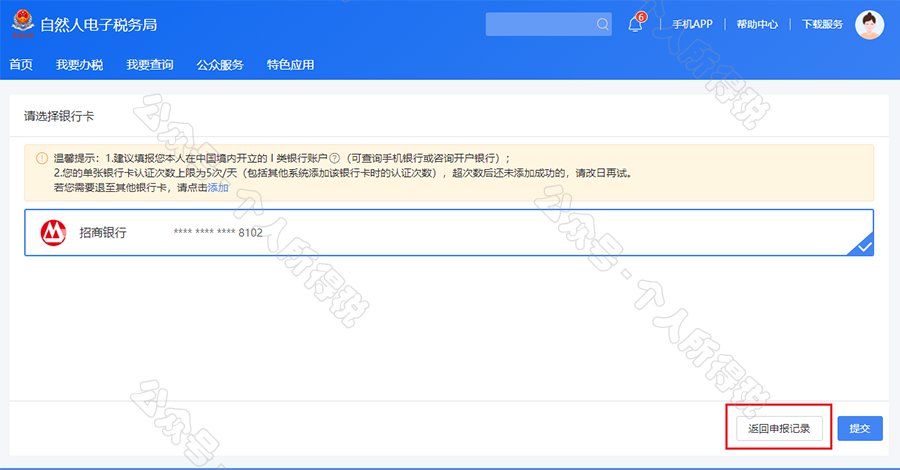Click the magnifier search icon

click(602, 25)
